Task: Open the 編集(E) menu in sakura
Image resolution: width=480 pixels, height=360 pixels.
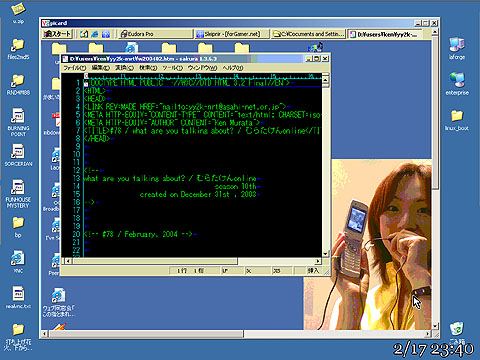Action: point(101,68)
